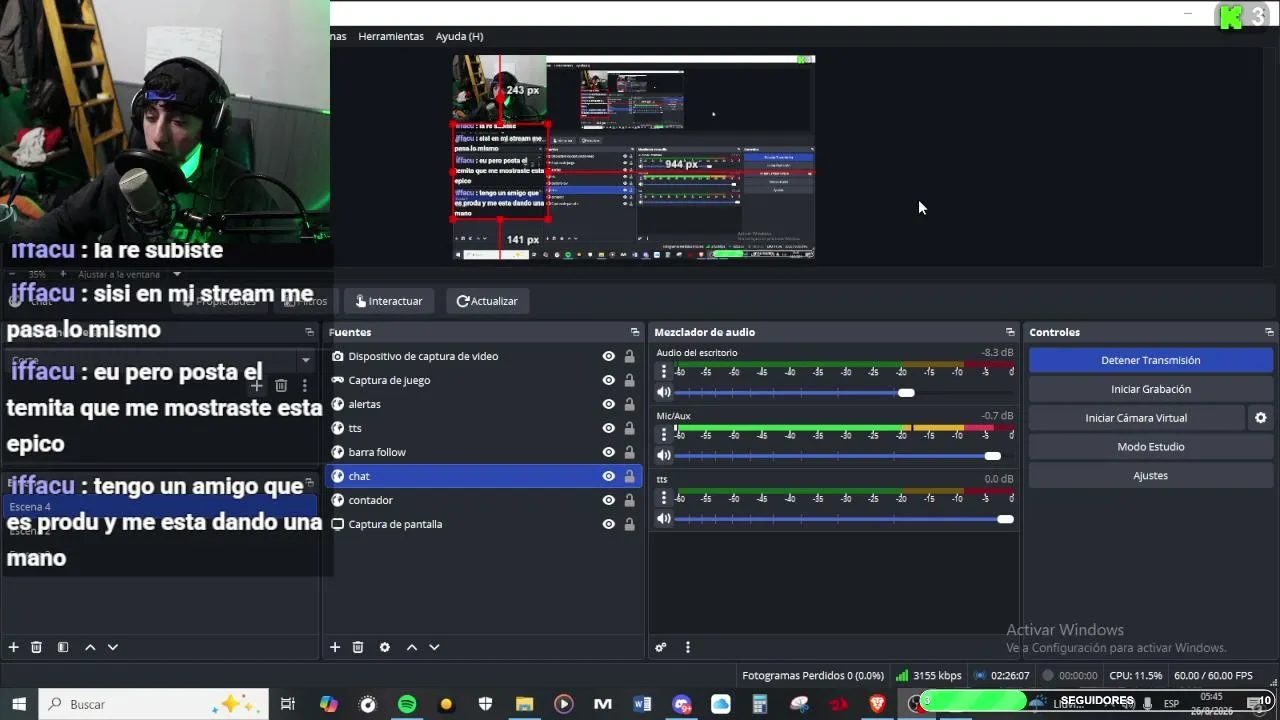This screenshot has height=720, width=1280.
Task: Move selected scene up
Action: (x=90, y=647)
